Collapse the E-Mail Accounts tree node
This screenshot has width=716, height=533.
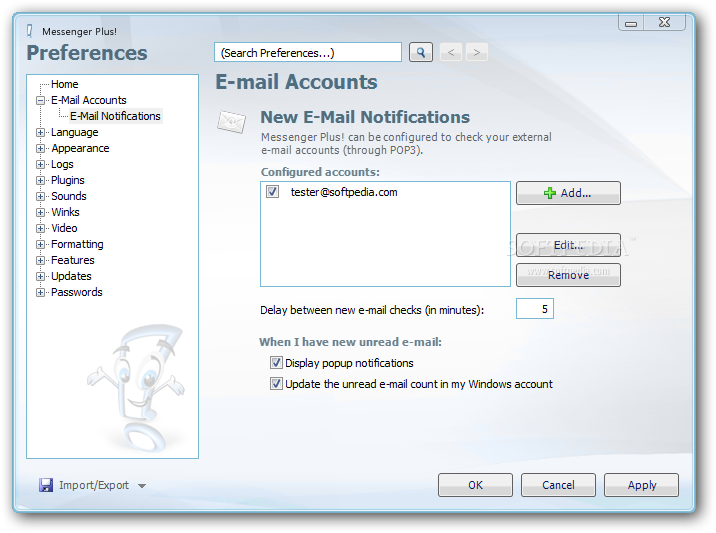[41, 100]
